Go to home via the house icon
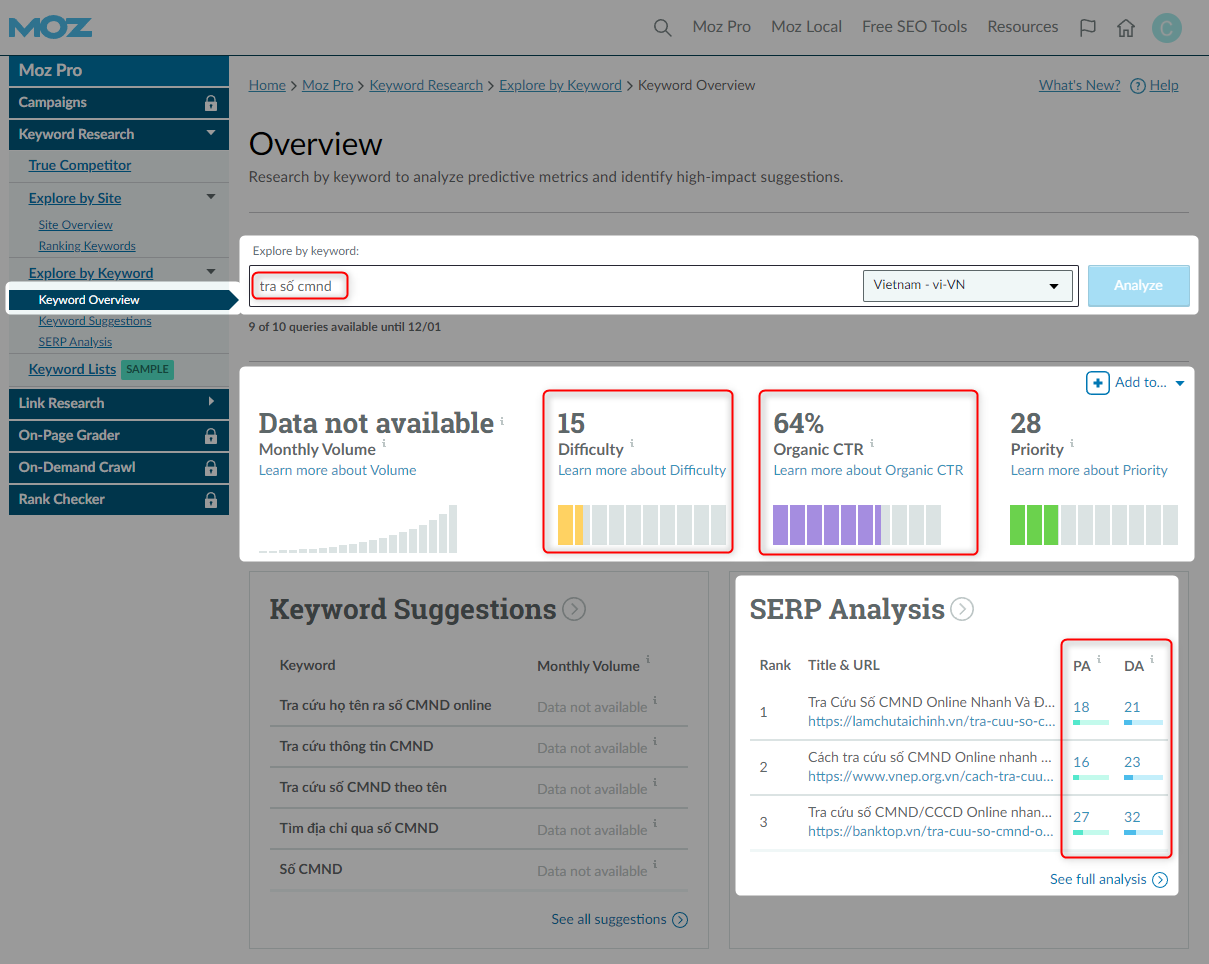 pos(1126,28)
